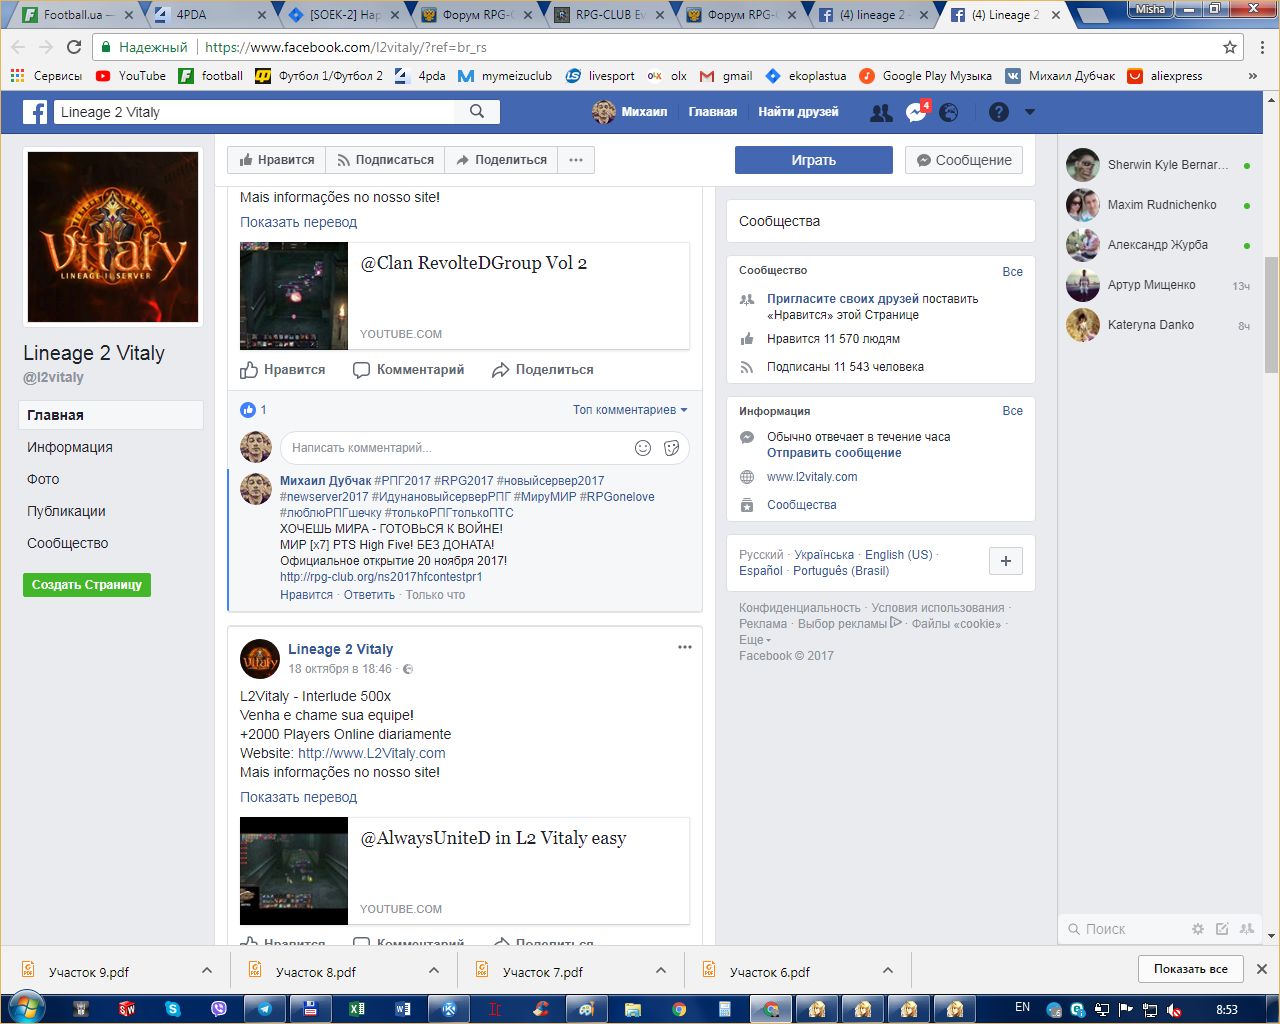The height and width of the screenshot is (1024, 1280).
Task: Go back with the browser back arrow
Action: coord(18,47)
